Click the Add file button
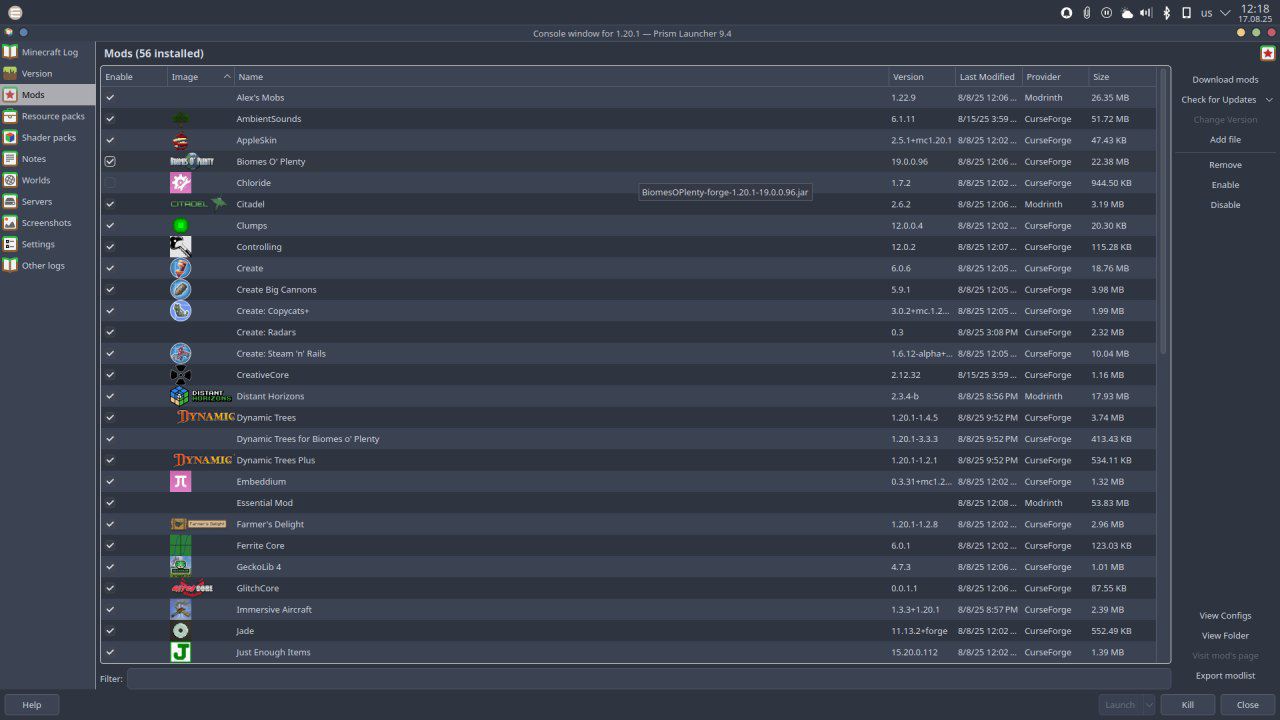Image resolution: width=1280 pixels, height=720 pixels. (1225, 140)
